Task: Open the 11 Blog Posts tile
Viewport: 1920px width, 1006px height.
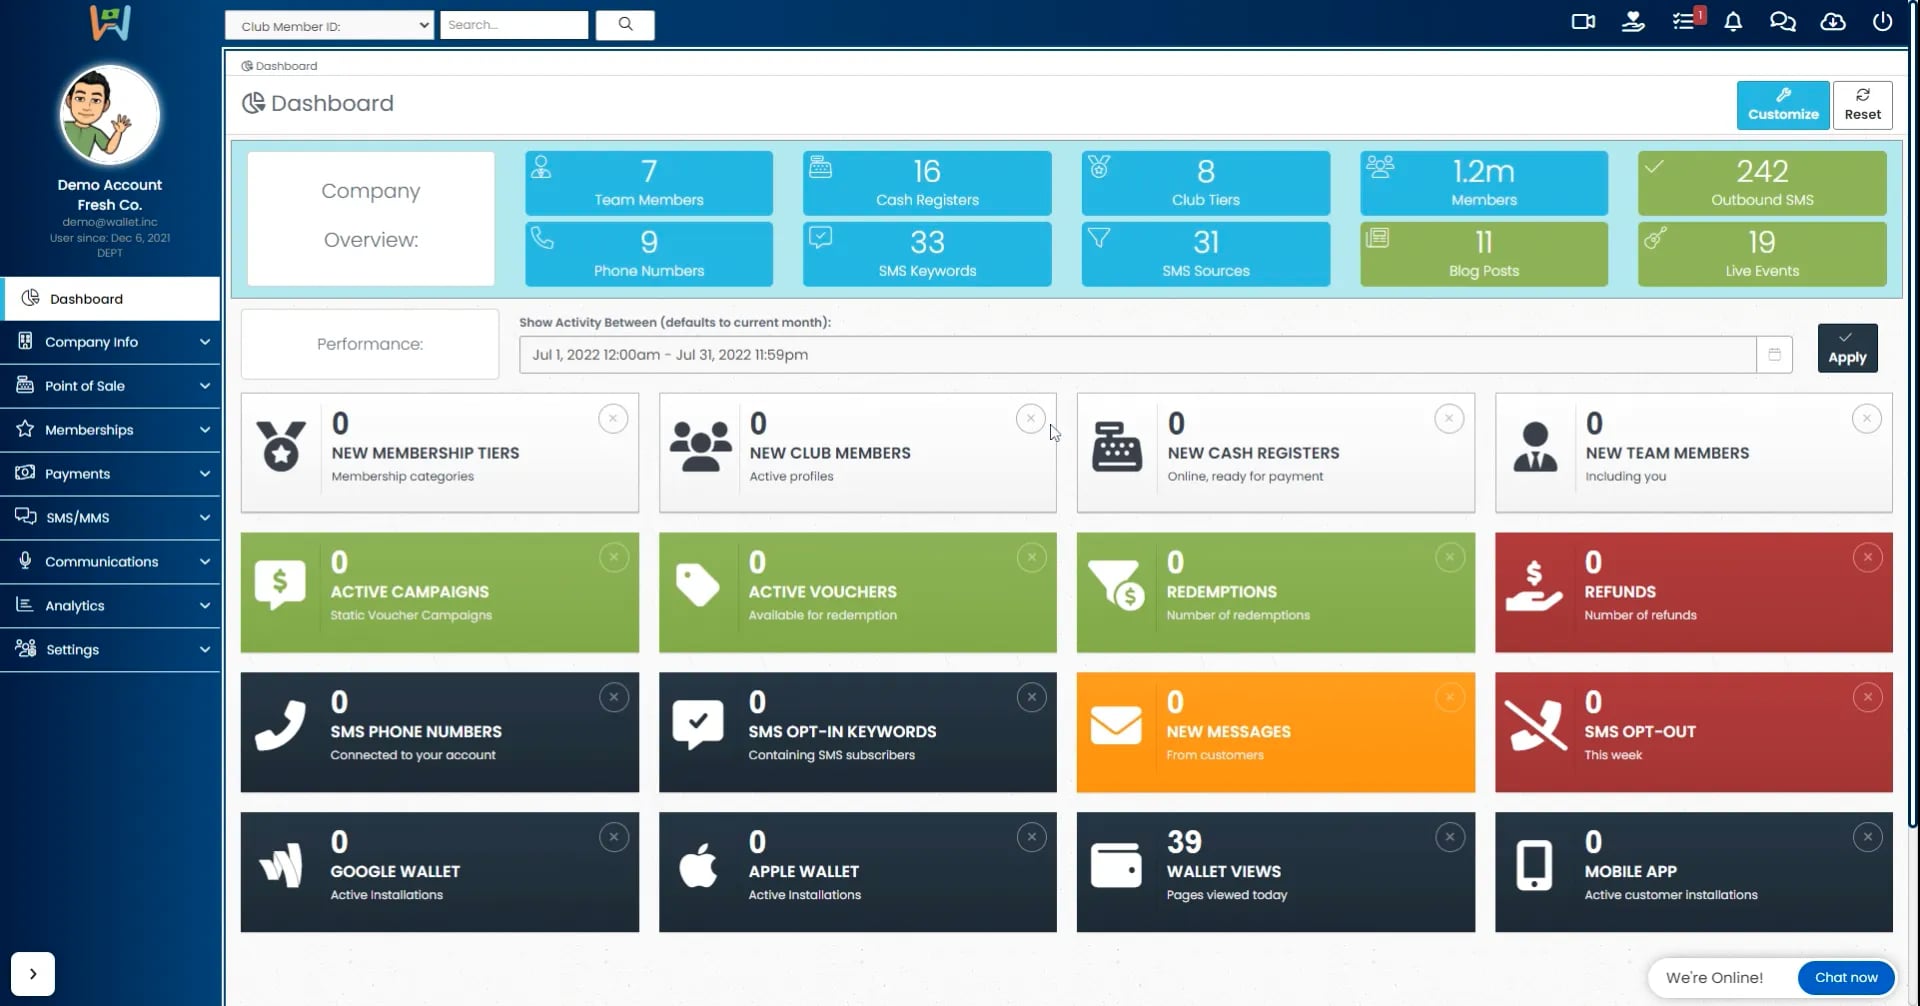Action: pyautogui.click(x=1484, y=254)
